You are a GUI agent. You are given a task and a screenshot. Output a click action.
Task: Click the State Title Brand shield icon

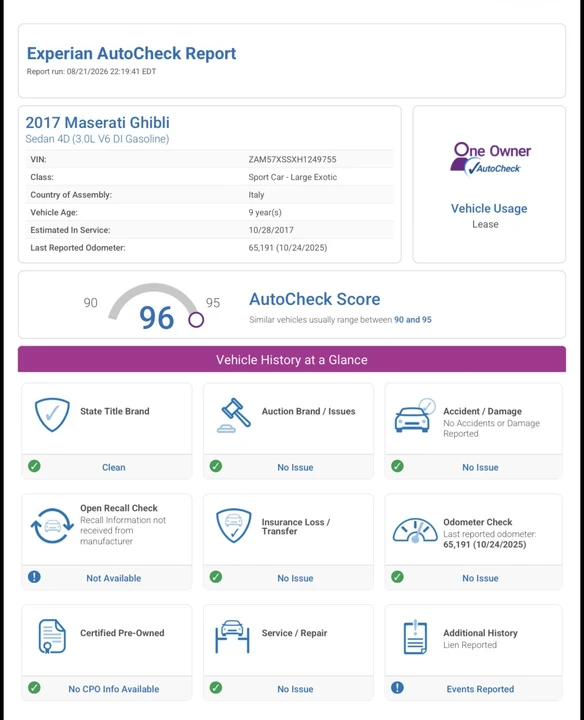52,415
